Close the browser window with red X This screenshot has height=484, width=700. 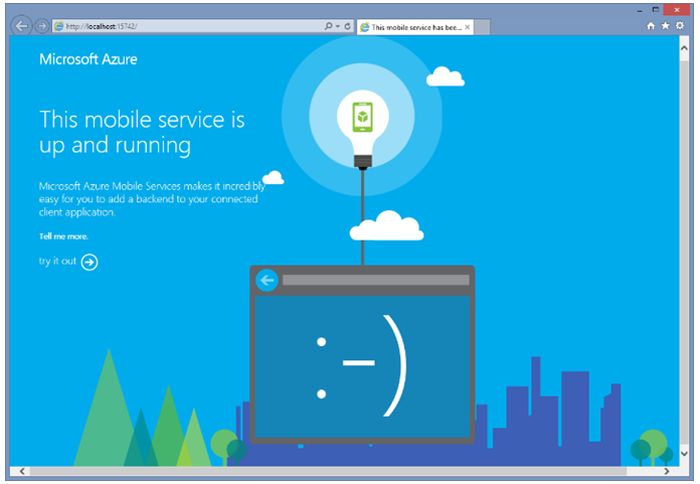point(677,10)
